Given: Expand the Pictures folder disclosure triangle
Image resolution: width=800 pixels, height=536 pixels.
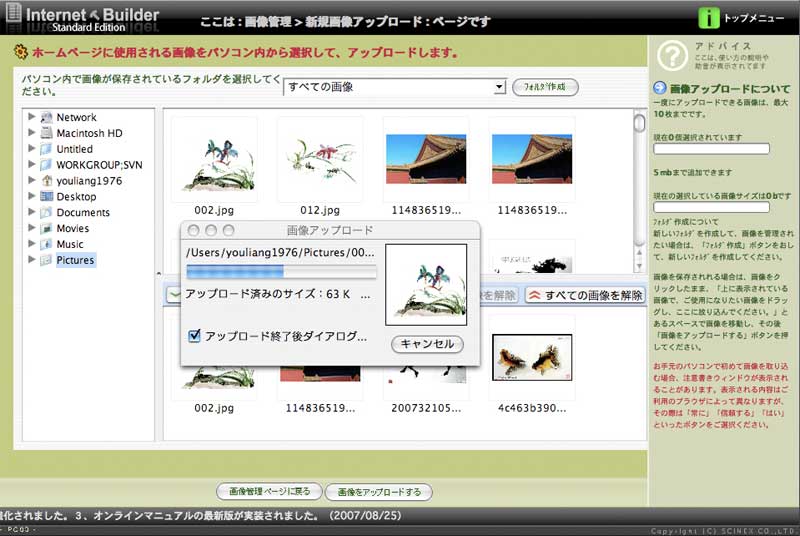Looking at the screenshot, I should click(x=32, y=260).
